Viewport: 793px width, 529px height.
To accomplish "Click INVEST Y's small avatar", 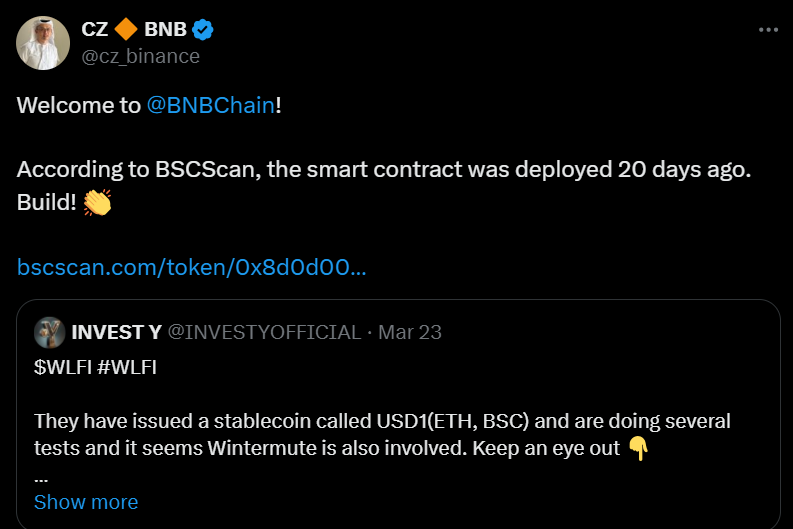I will (x=50, y=332).
